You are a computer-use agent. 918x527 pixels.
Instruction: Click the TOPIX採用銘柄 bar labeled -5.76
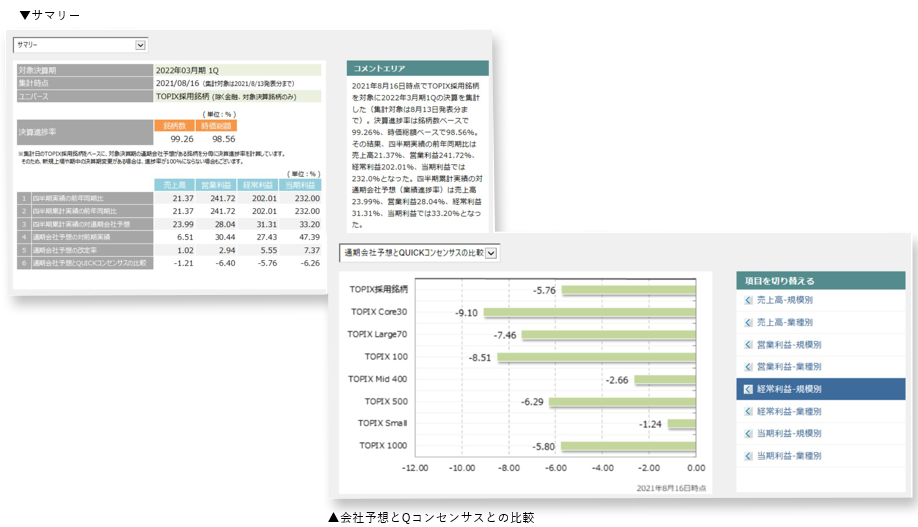628,290
